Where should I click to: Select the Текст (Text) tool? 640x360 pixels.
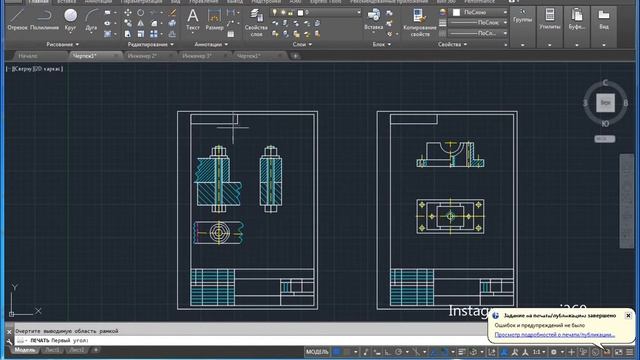pos(193,20)
